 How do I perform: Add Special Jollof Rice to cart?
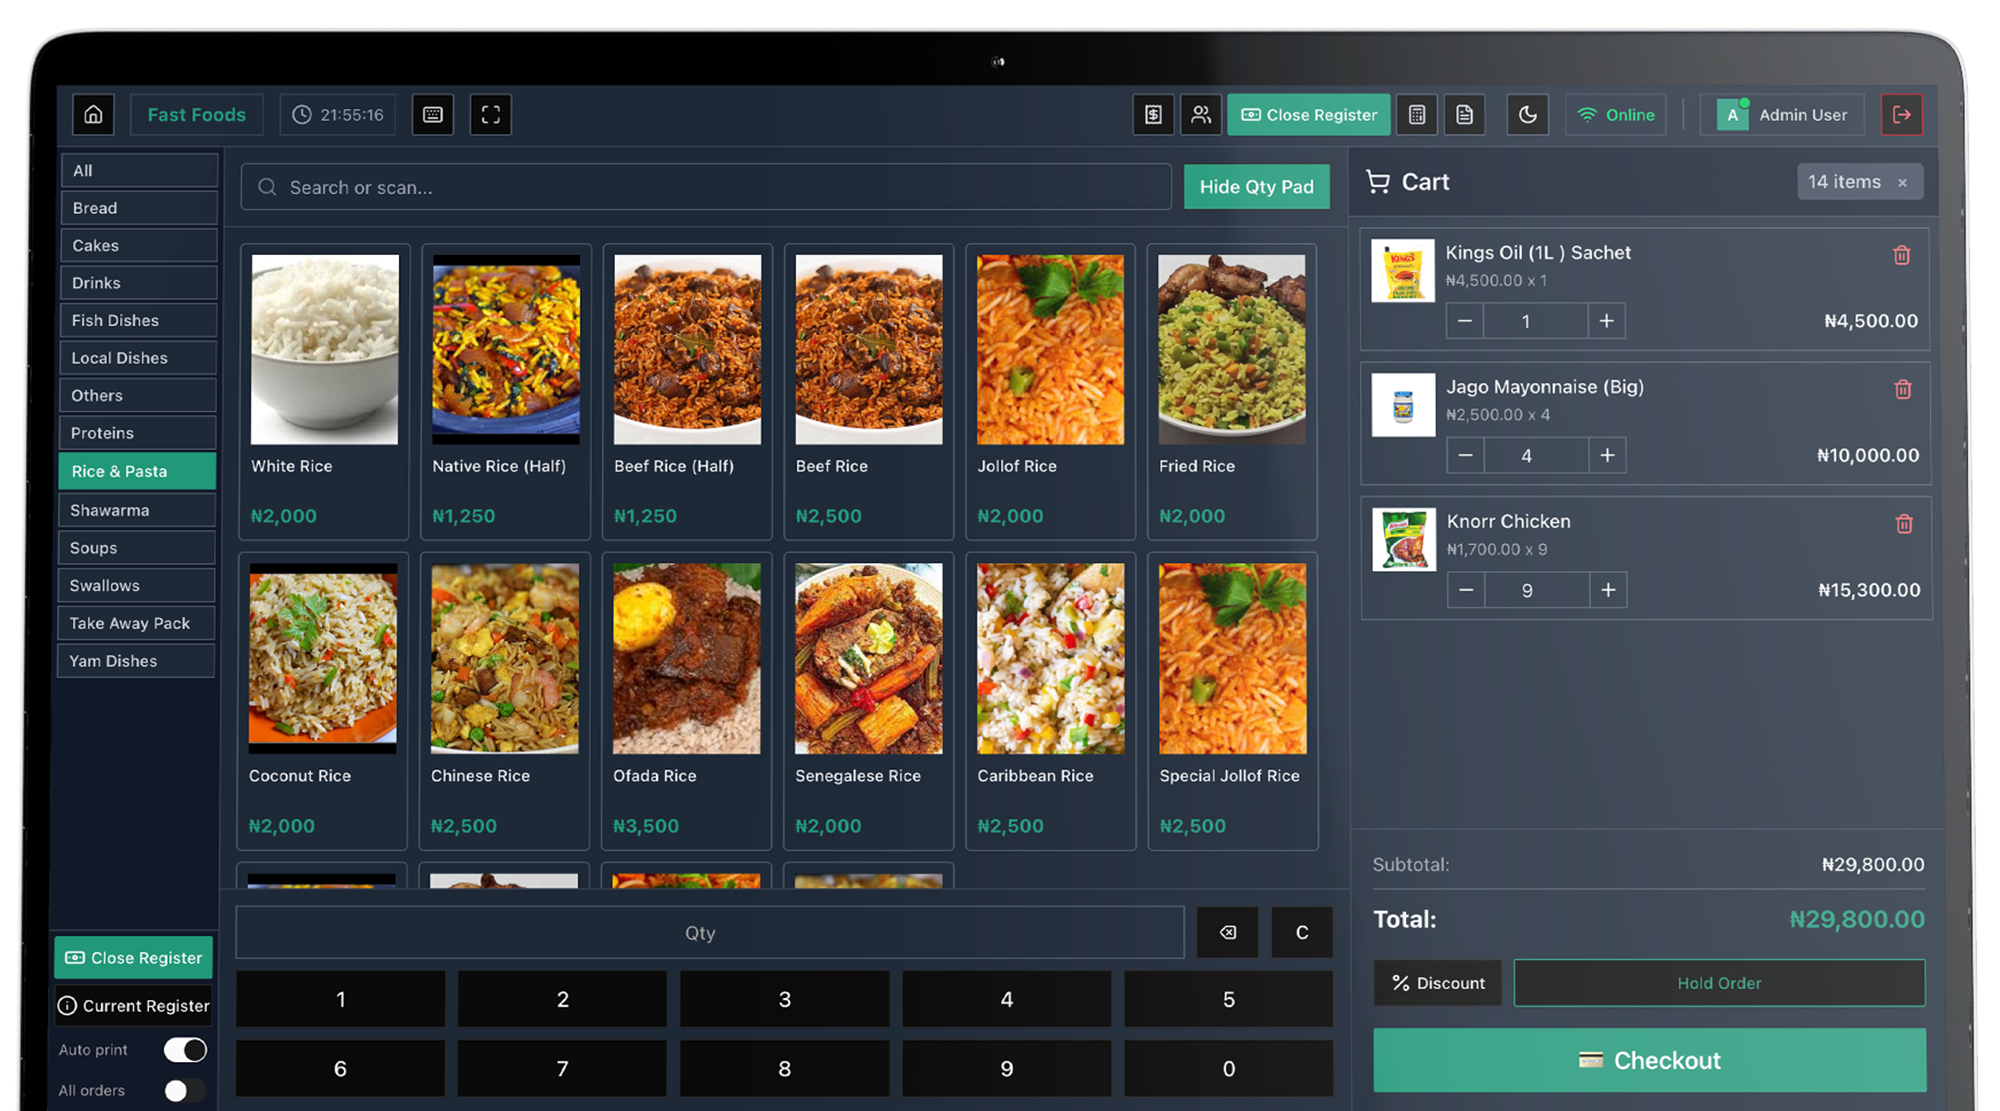pos(1232,701)
